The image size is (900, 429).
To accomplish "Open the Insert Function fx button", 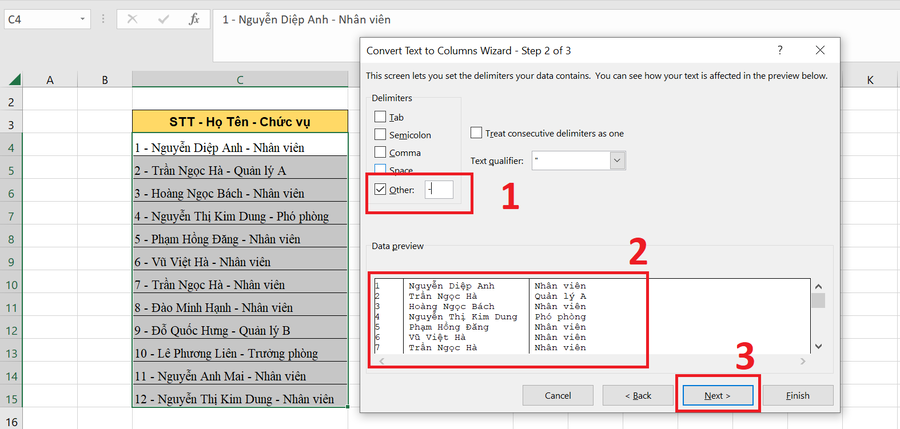I will [x=194, y=19].
